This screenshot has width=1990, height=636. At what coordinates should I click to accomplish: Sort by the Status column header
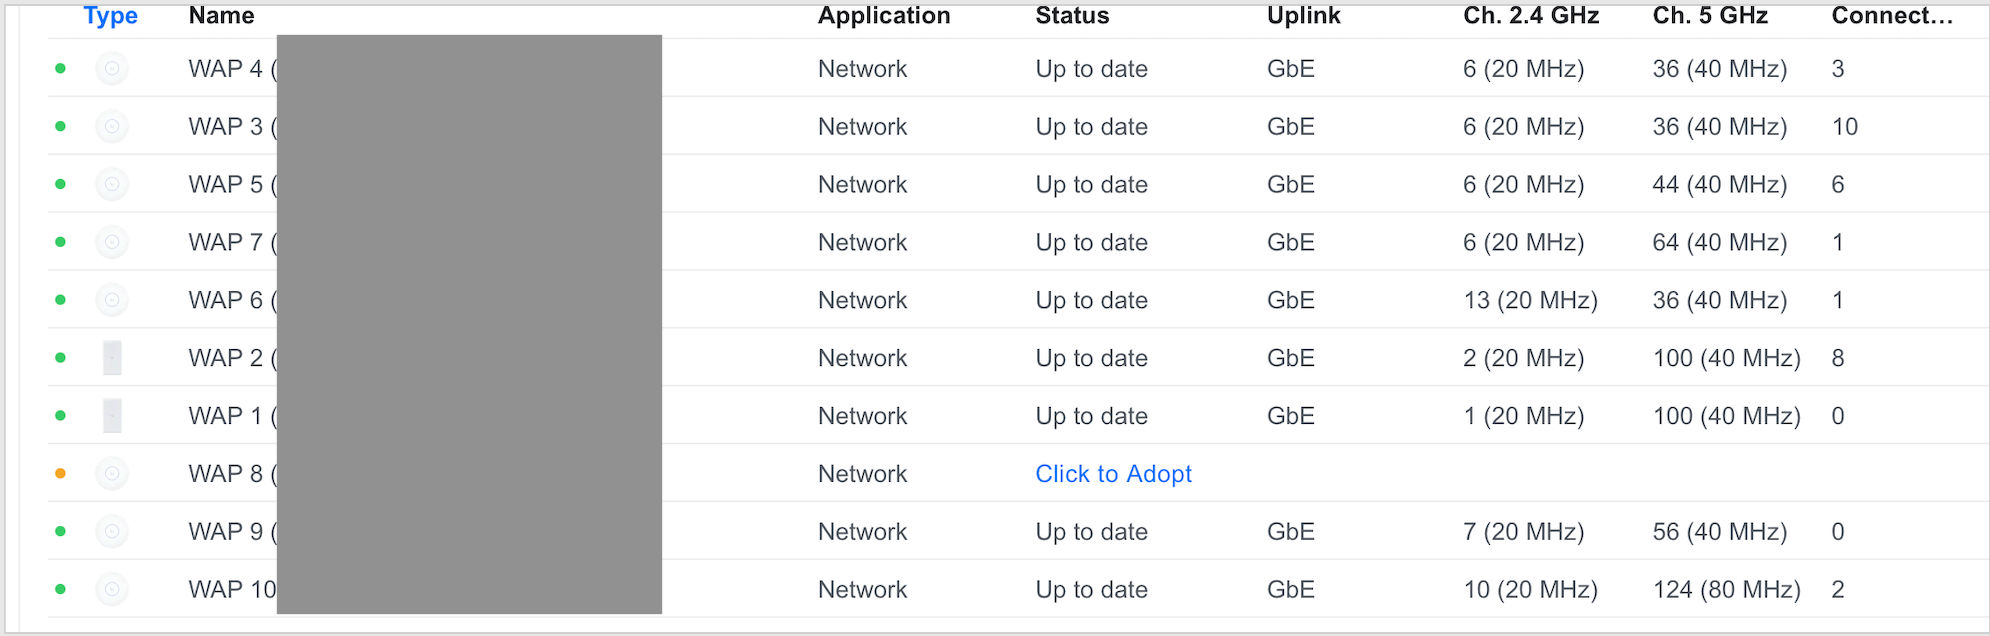1072,16
